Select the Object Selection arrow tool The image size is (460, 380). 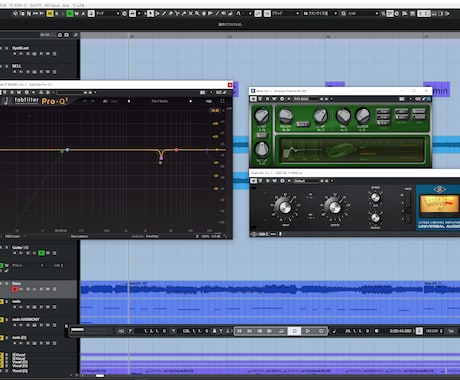(x=150, y=14)
